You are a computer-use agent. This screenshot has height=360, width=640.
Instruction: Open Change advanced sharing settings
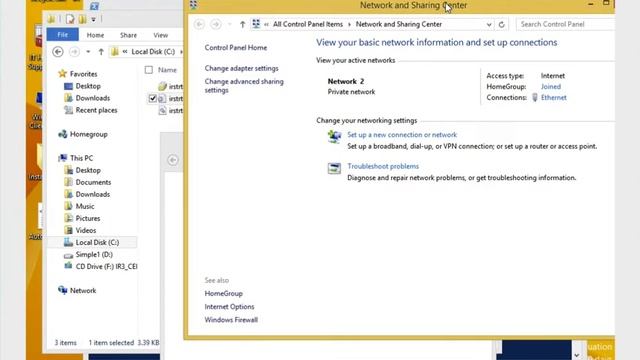coord(244,86)
